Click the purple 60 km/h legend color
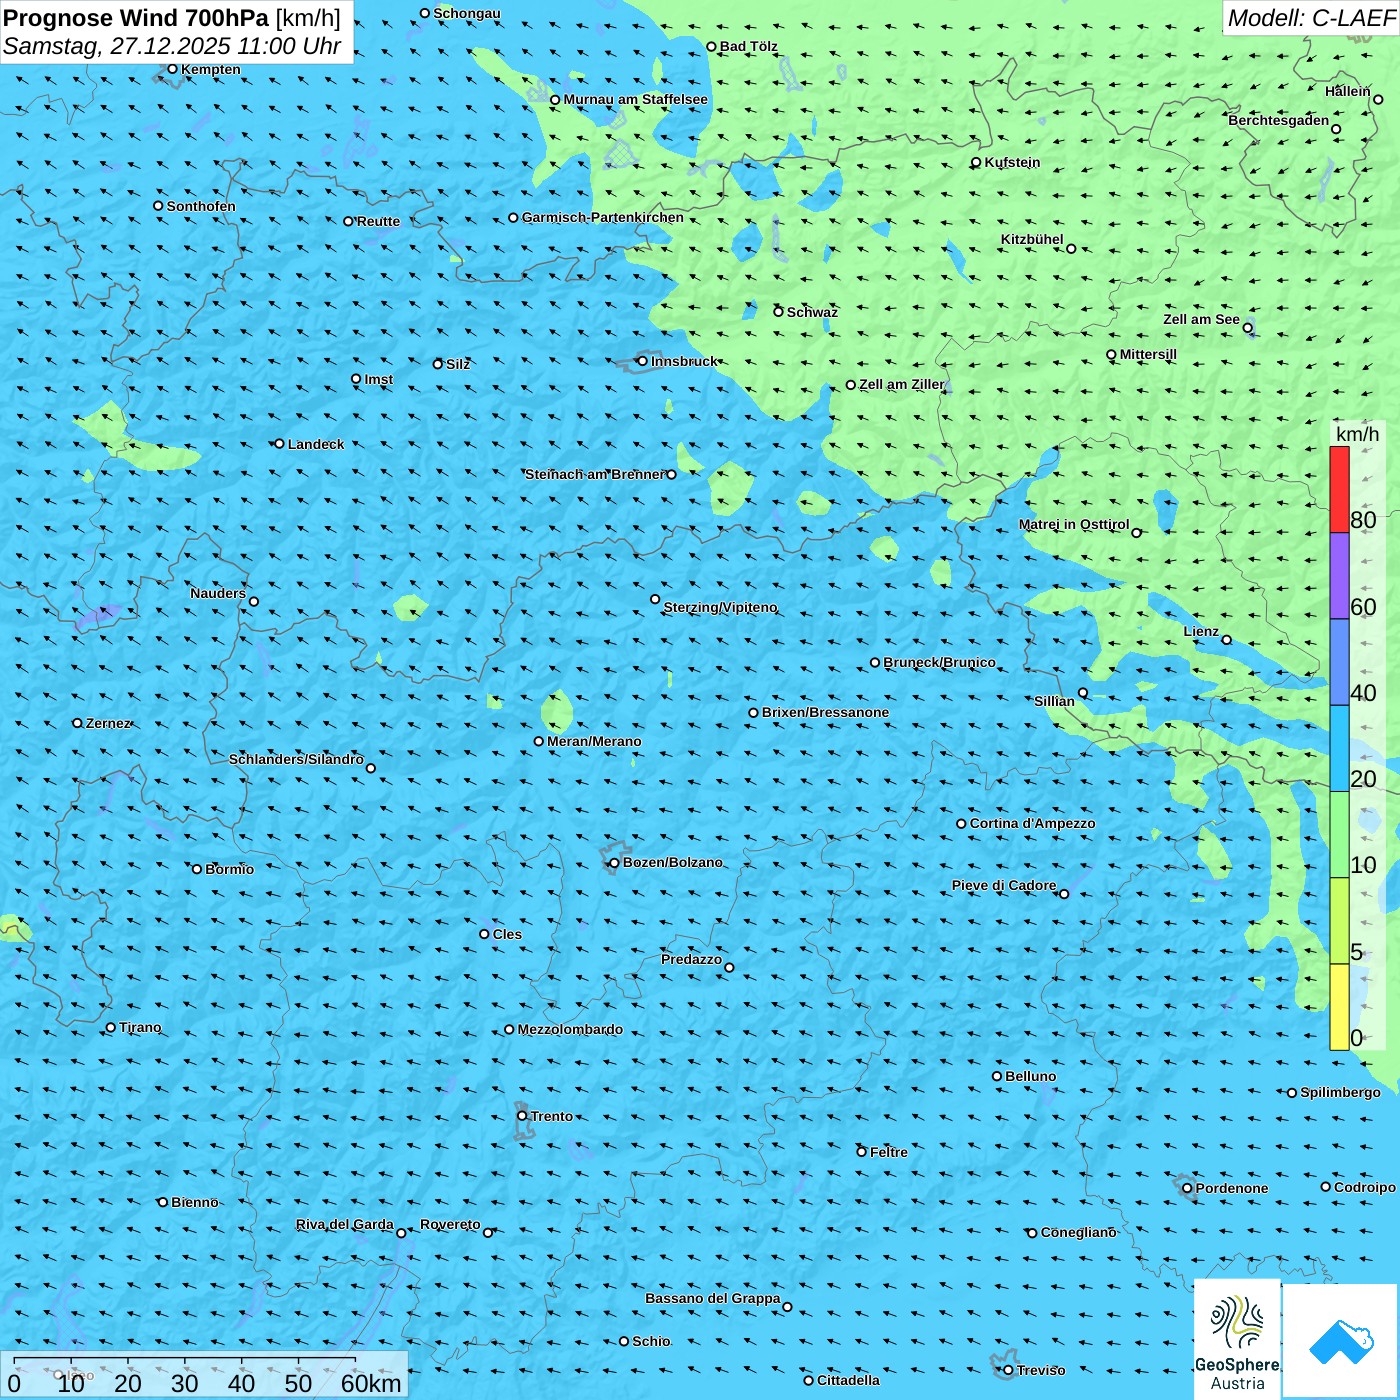 click(x=1339, y=576)
